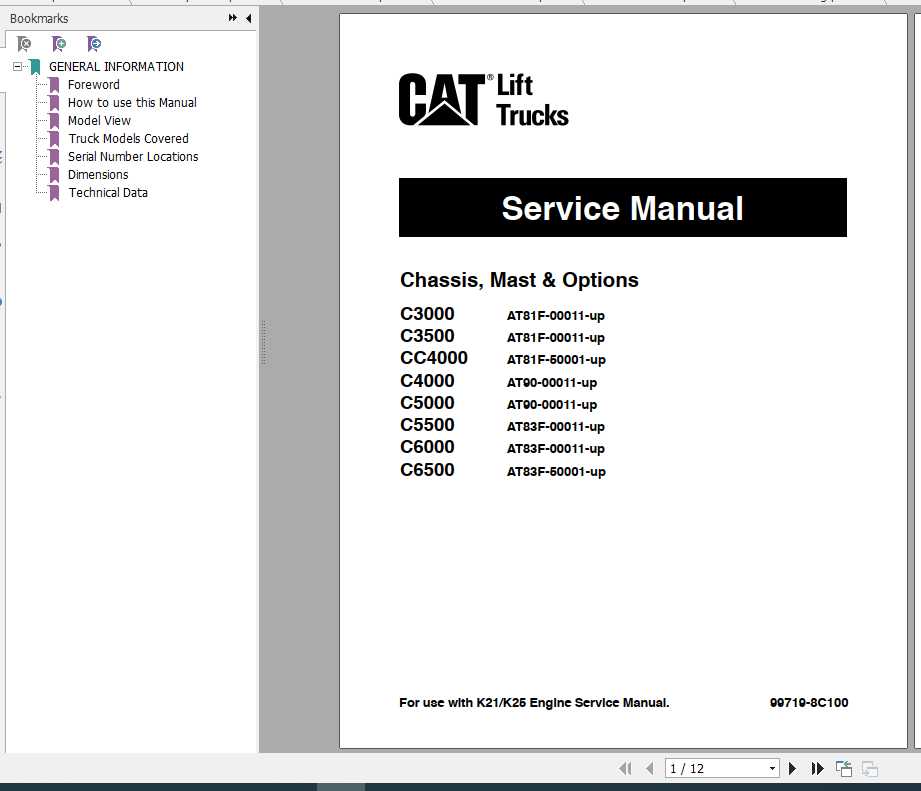Viewport: 921px width, 791px height.
Task: Jump to the last page
Action: [817, 768]
